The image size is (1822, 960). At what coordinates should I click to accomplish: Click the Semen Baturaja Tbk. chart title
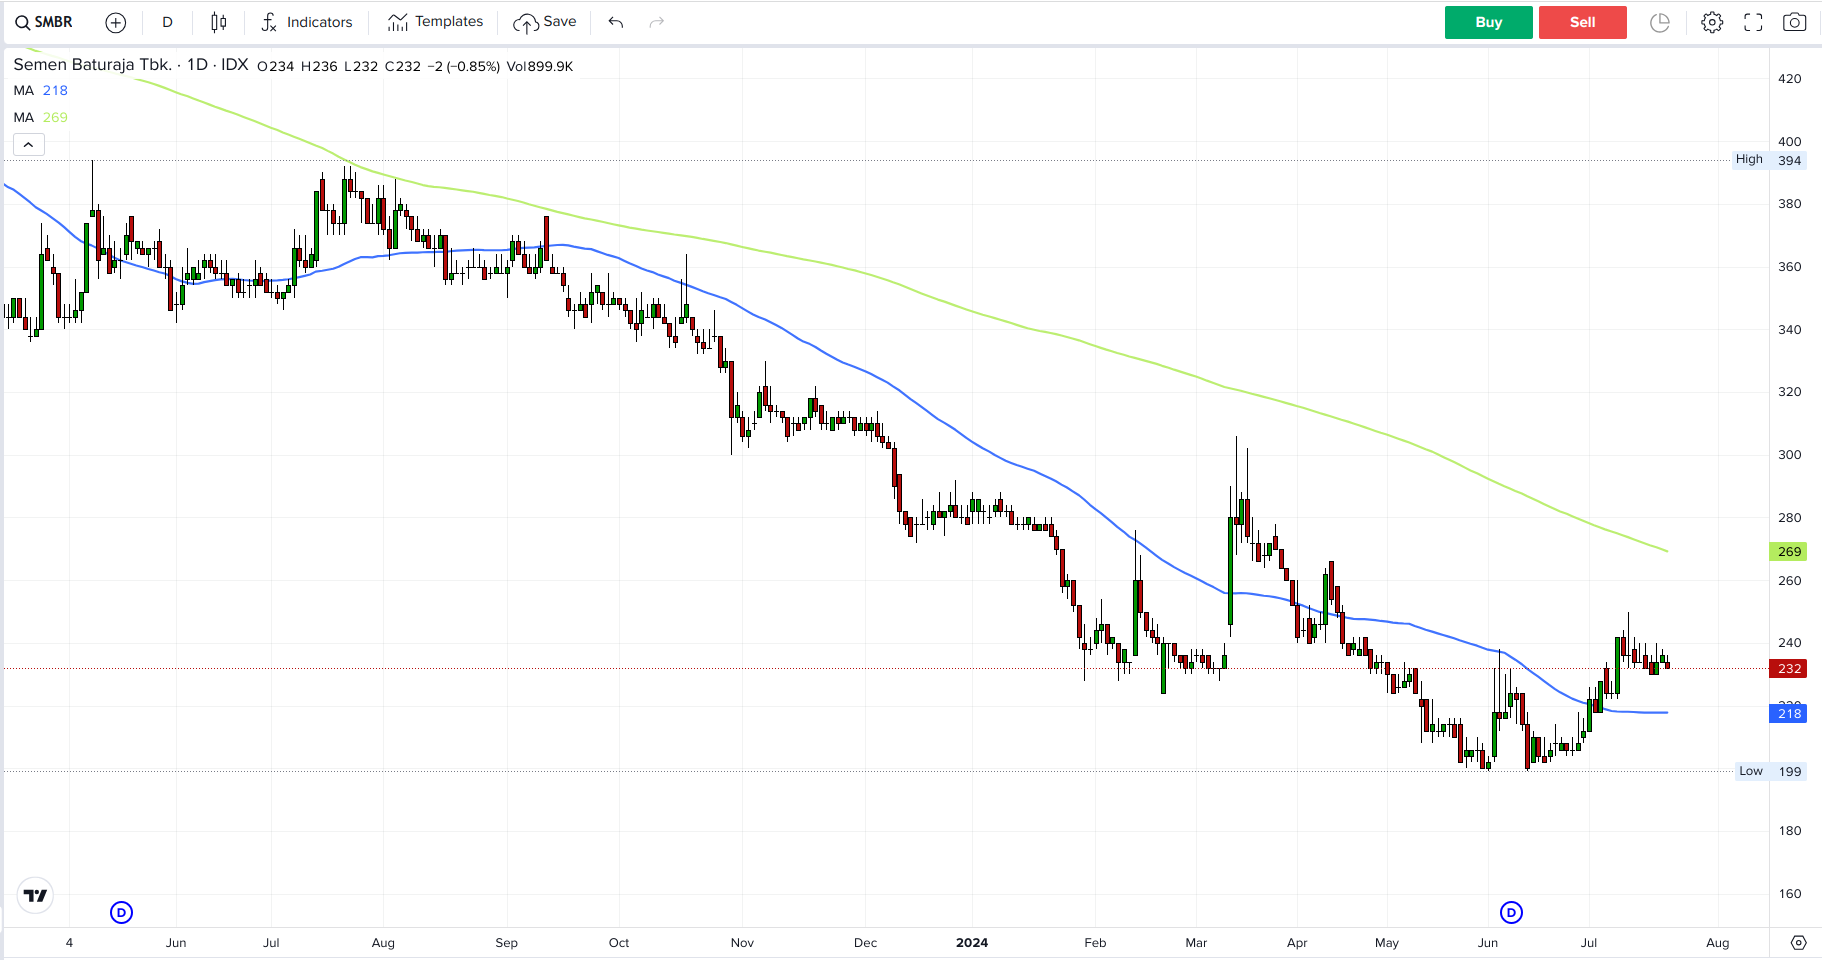(x=93, y=65)
